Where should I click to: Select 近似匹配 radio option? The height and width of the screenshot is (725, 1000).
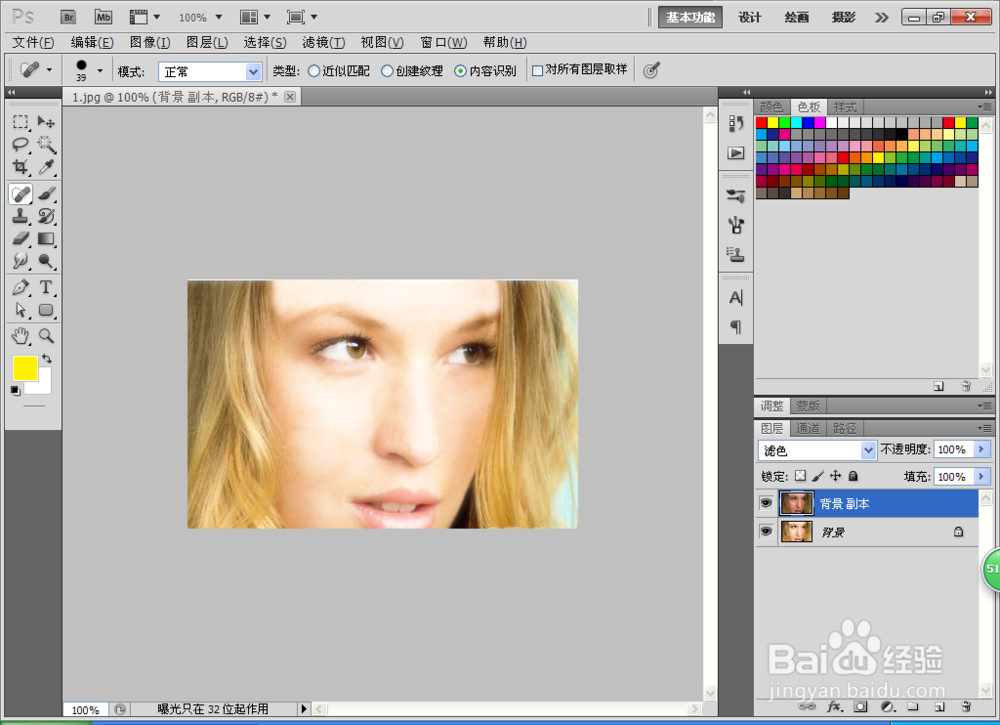click(314, 71)
